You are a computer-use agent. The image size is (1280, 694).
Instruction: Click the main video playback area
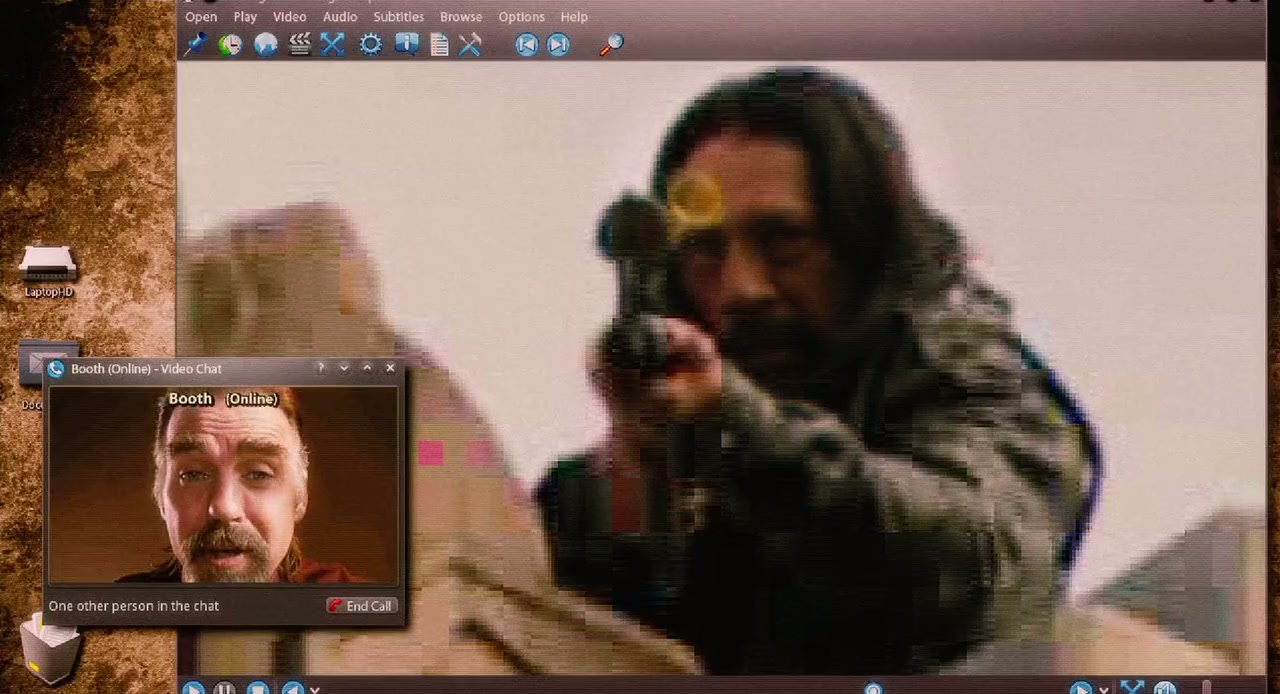tap(722, 368)
